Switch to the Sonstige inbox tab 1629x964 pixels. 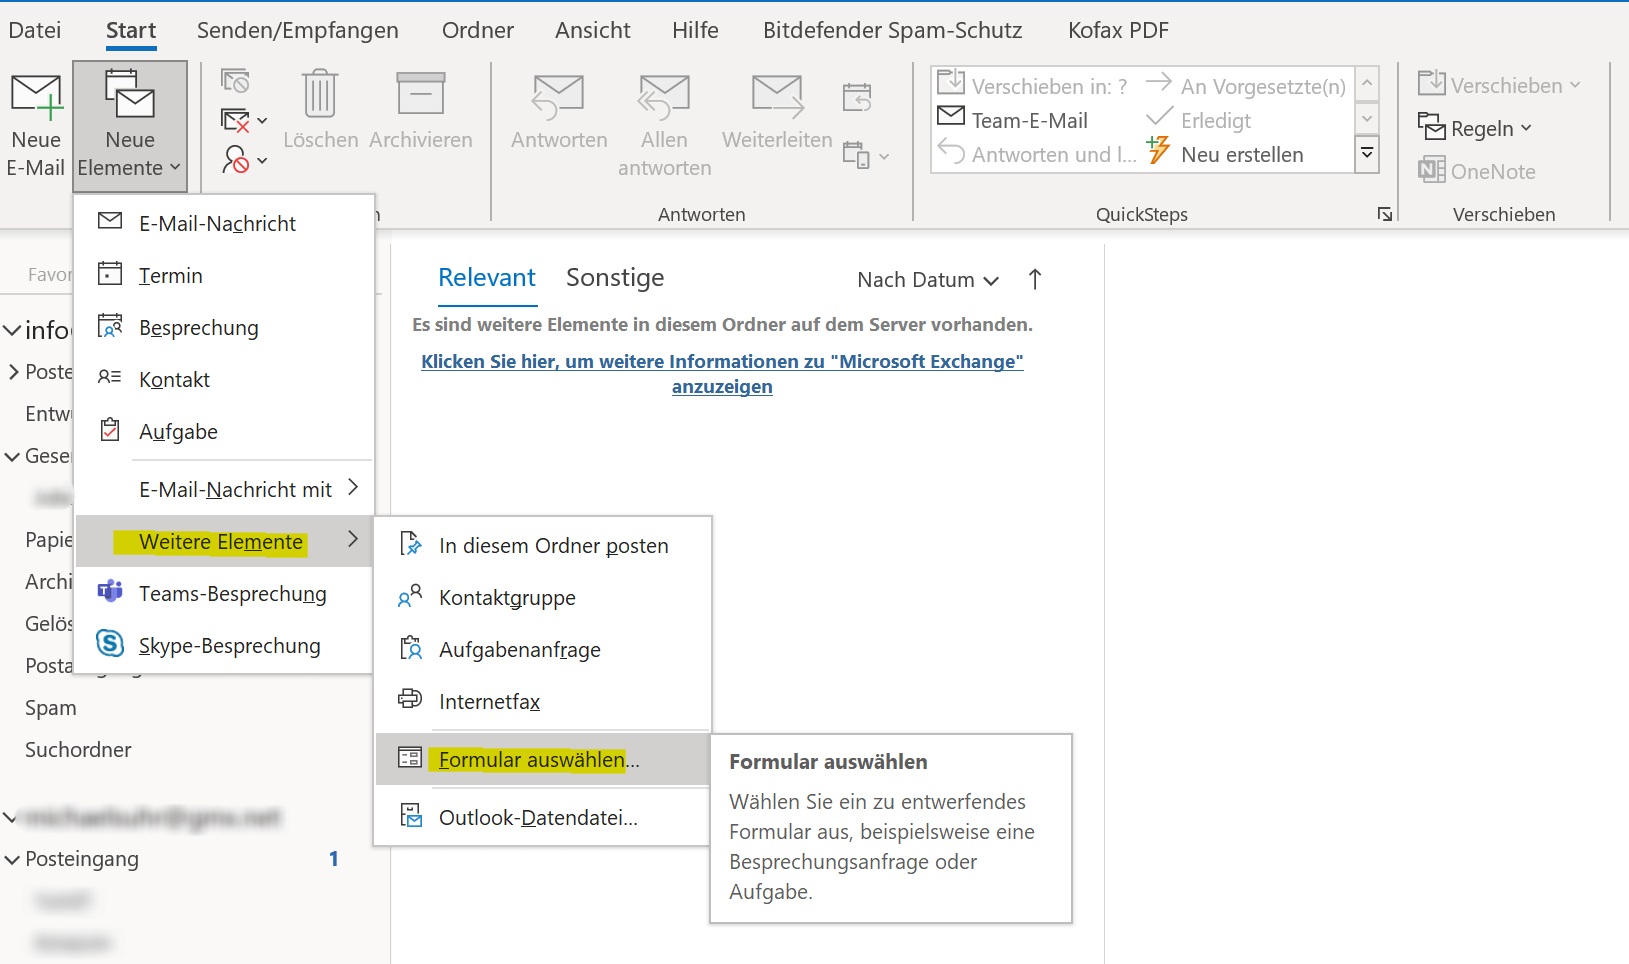(615, 278)
